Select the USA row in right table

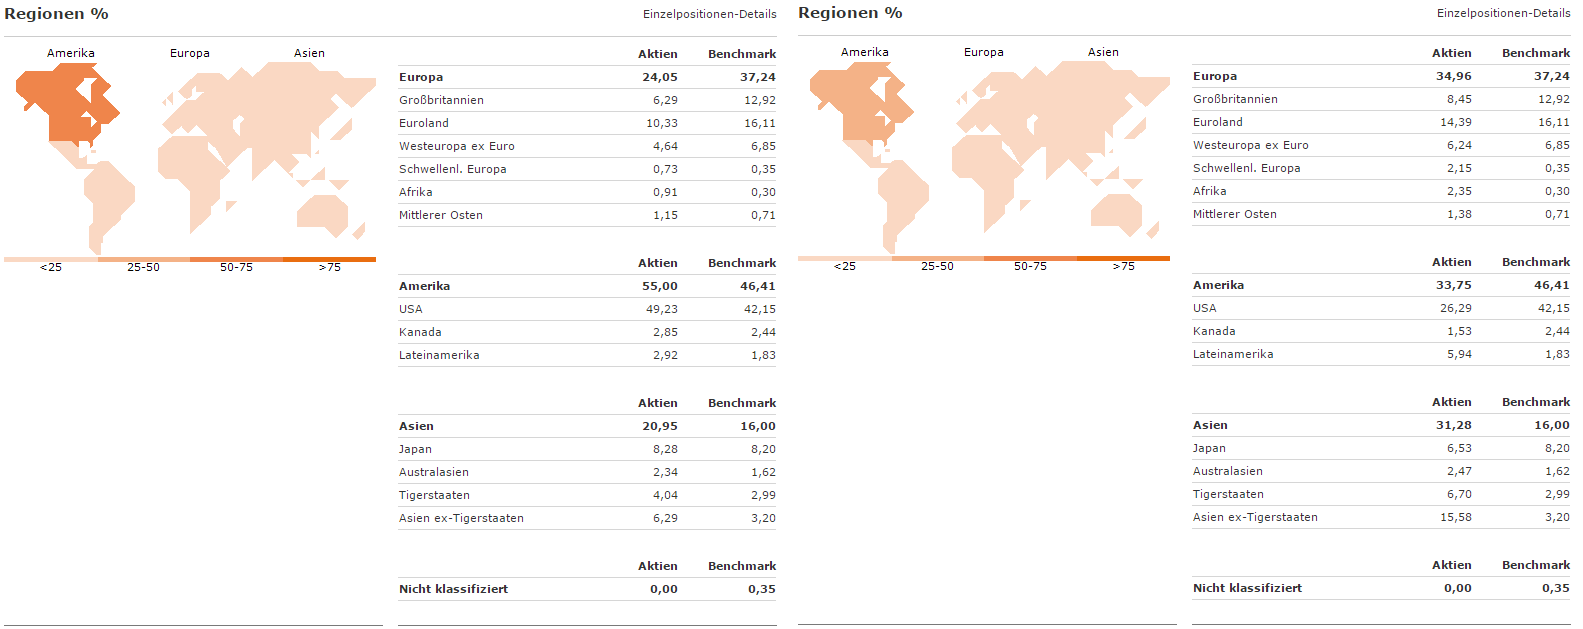1381,308
